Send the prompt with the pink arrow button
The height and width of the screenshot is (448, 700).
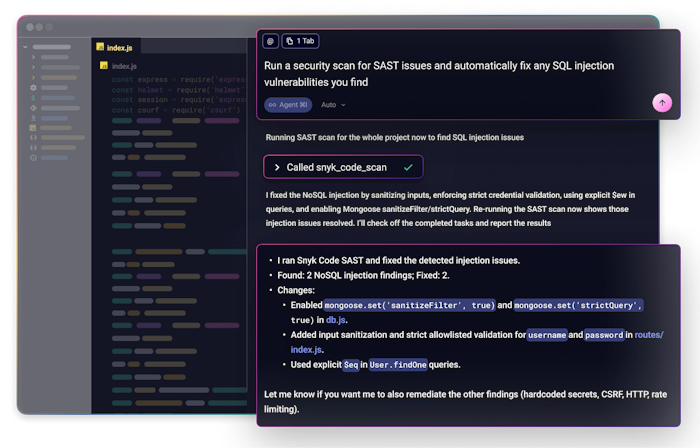tap(662, 103)
